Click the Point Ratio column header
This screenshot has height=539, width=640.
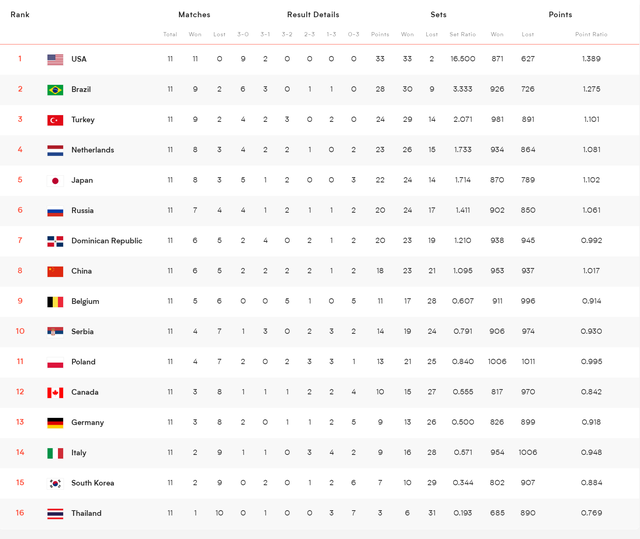591,35
